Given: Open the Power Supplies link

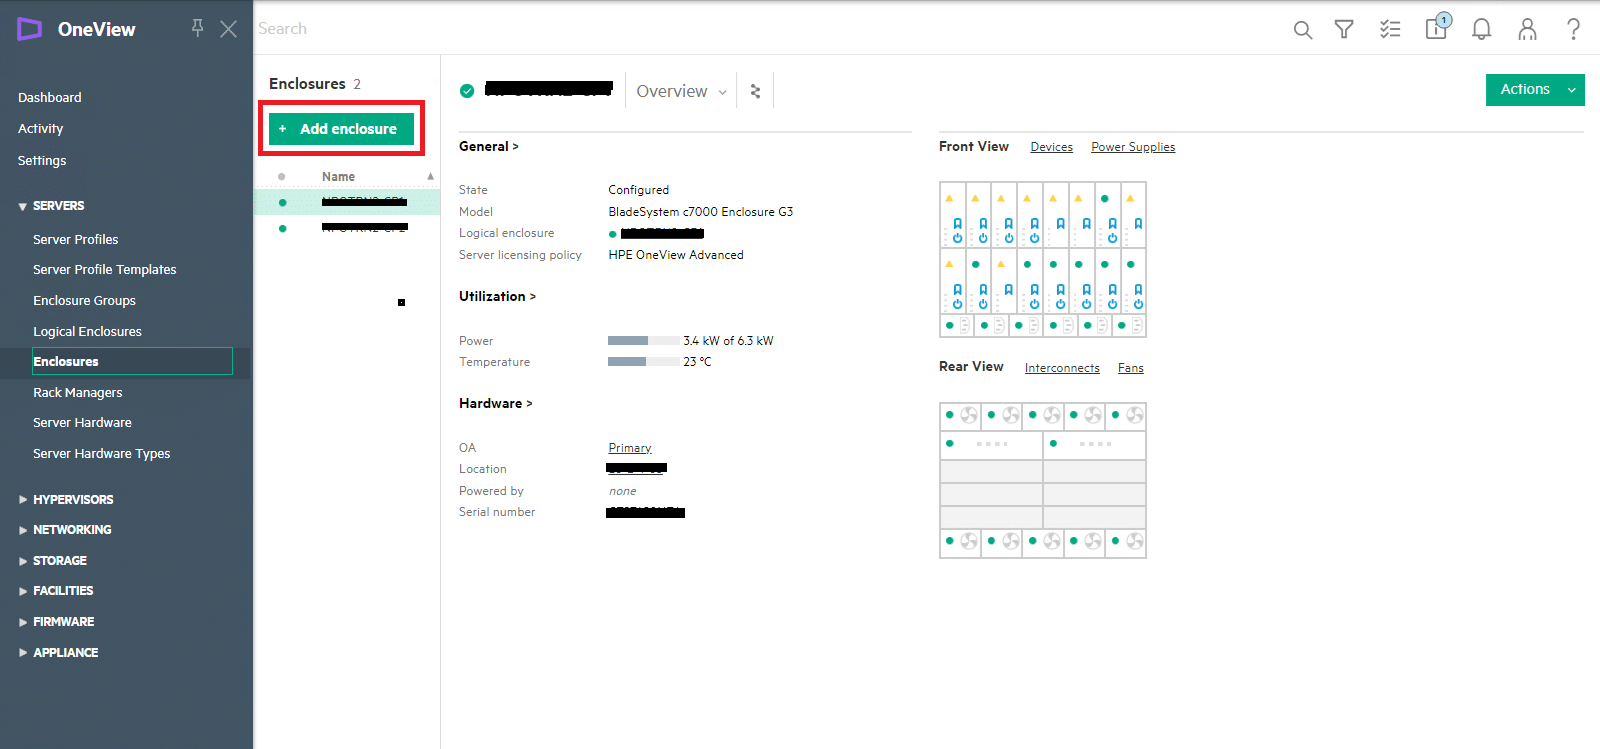Looking at the screenshot, I should pos(1133,147).
